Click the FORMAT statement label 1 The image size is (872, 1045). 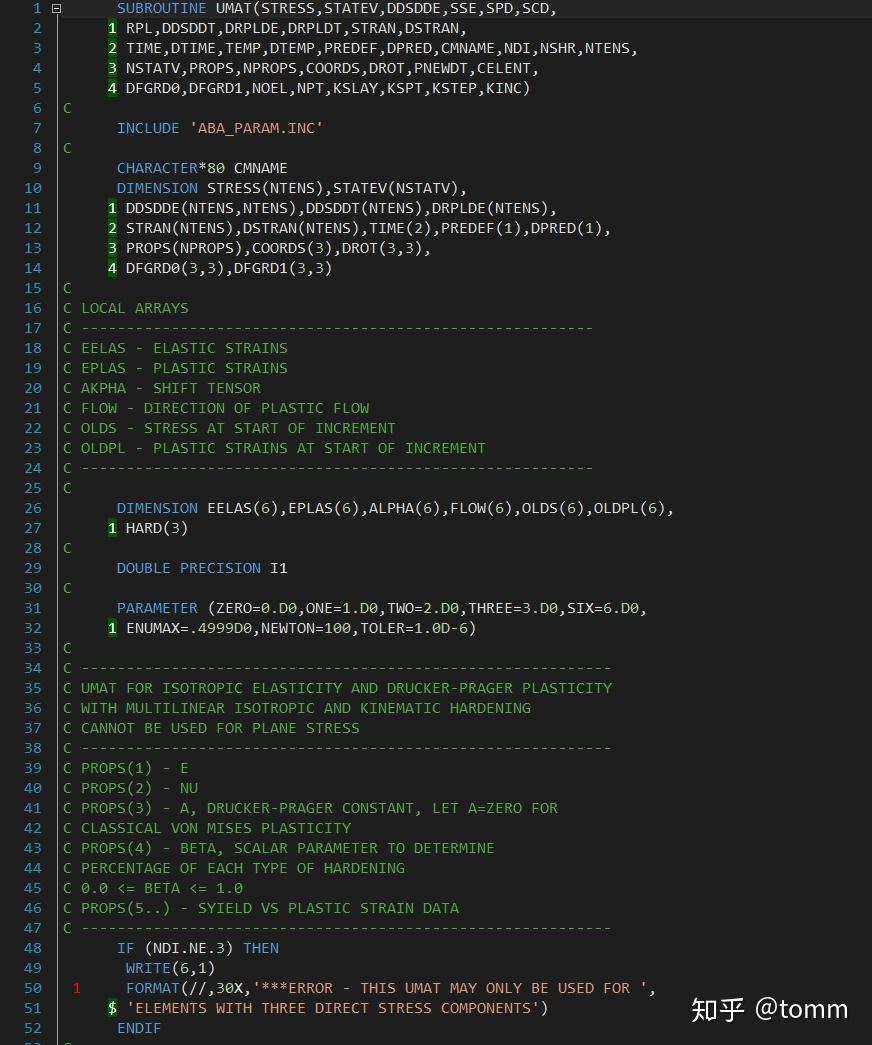[76, 988]
